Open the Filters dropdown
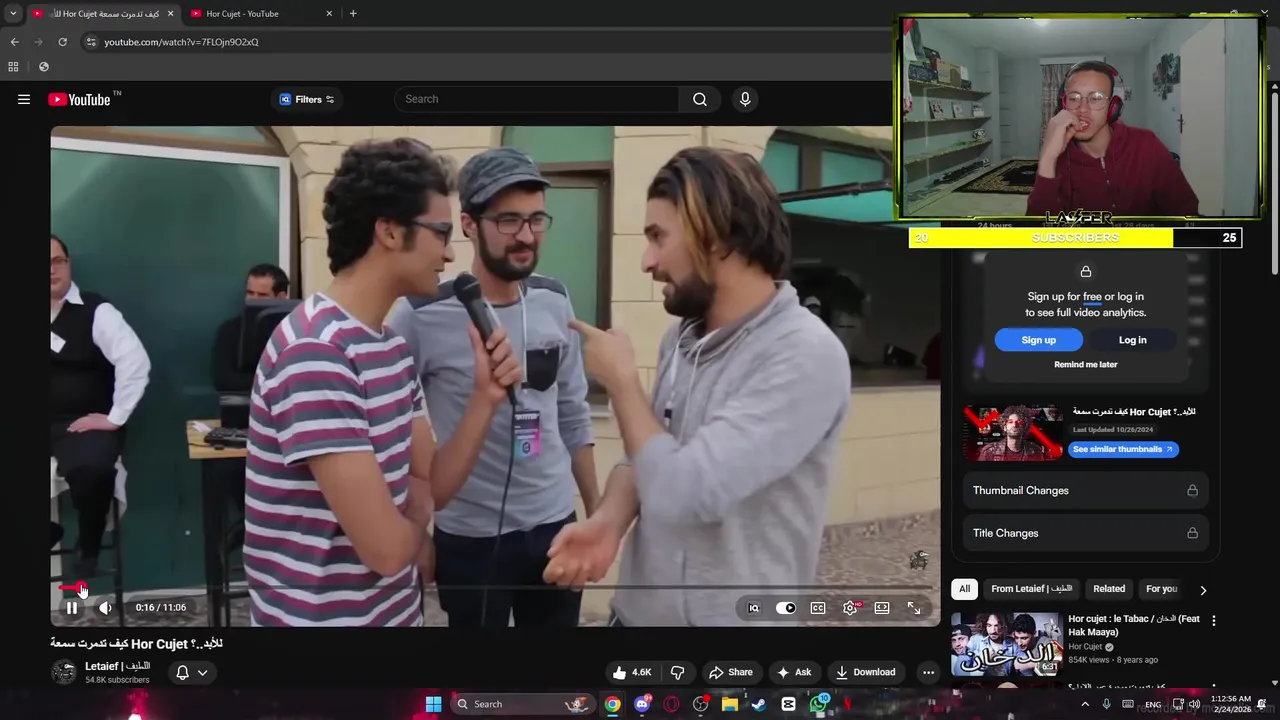 coord(307,99)
